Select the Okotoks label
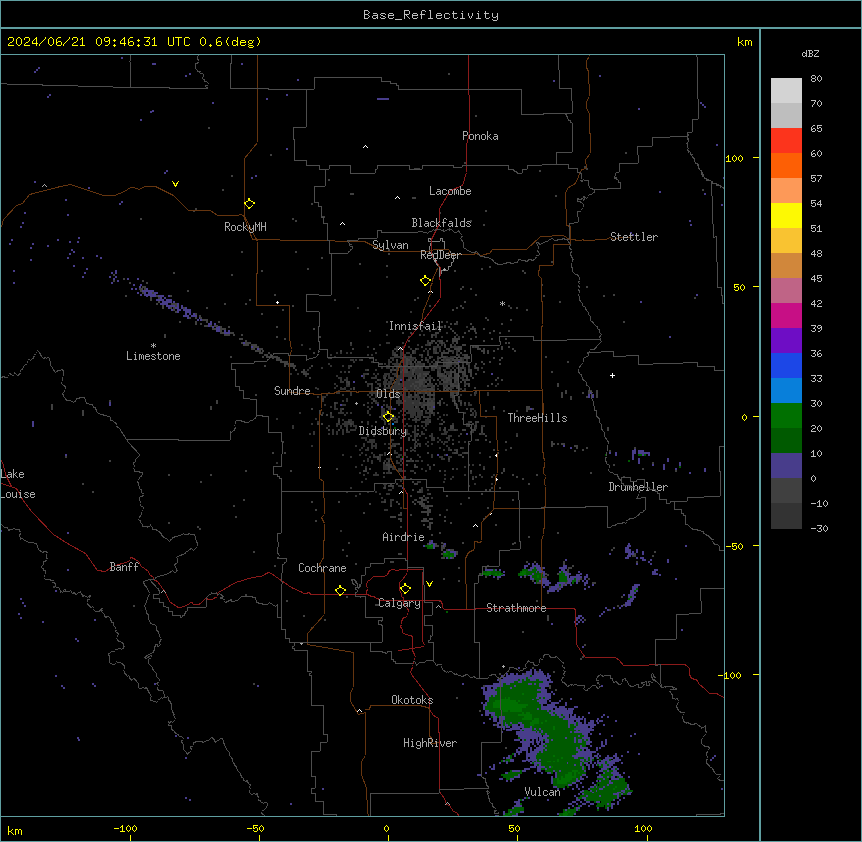Image resolution: width=862 pixels, height=842 pixels. (412, 700)
